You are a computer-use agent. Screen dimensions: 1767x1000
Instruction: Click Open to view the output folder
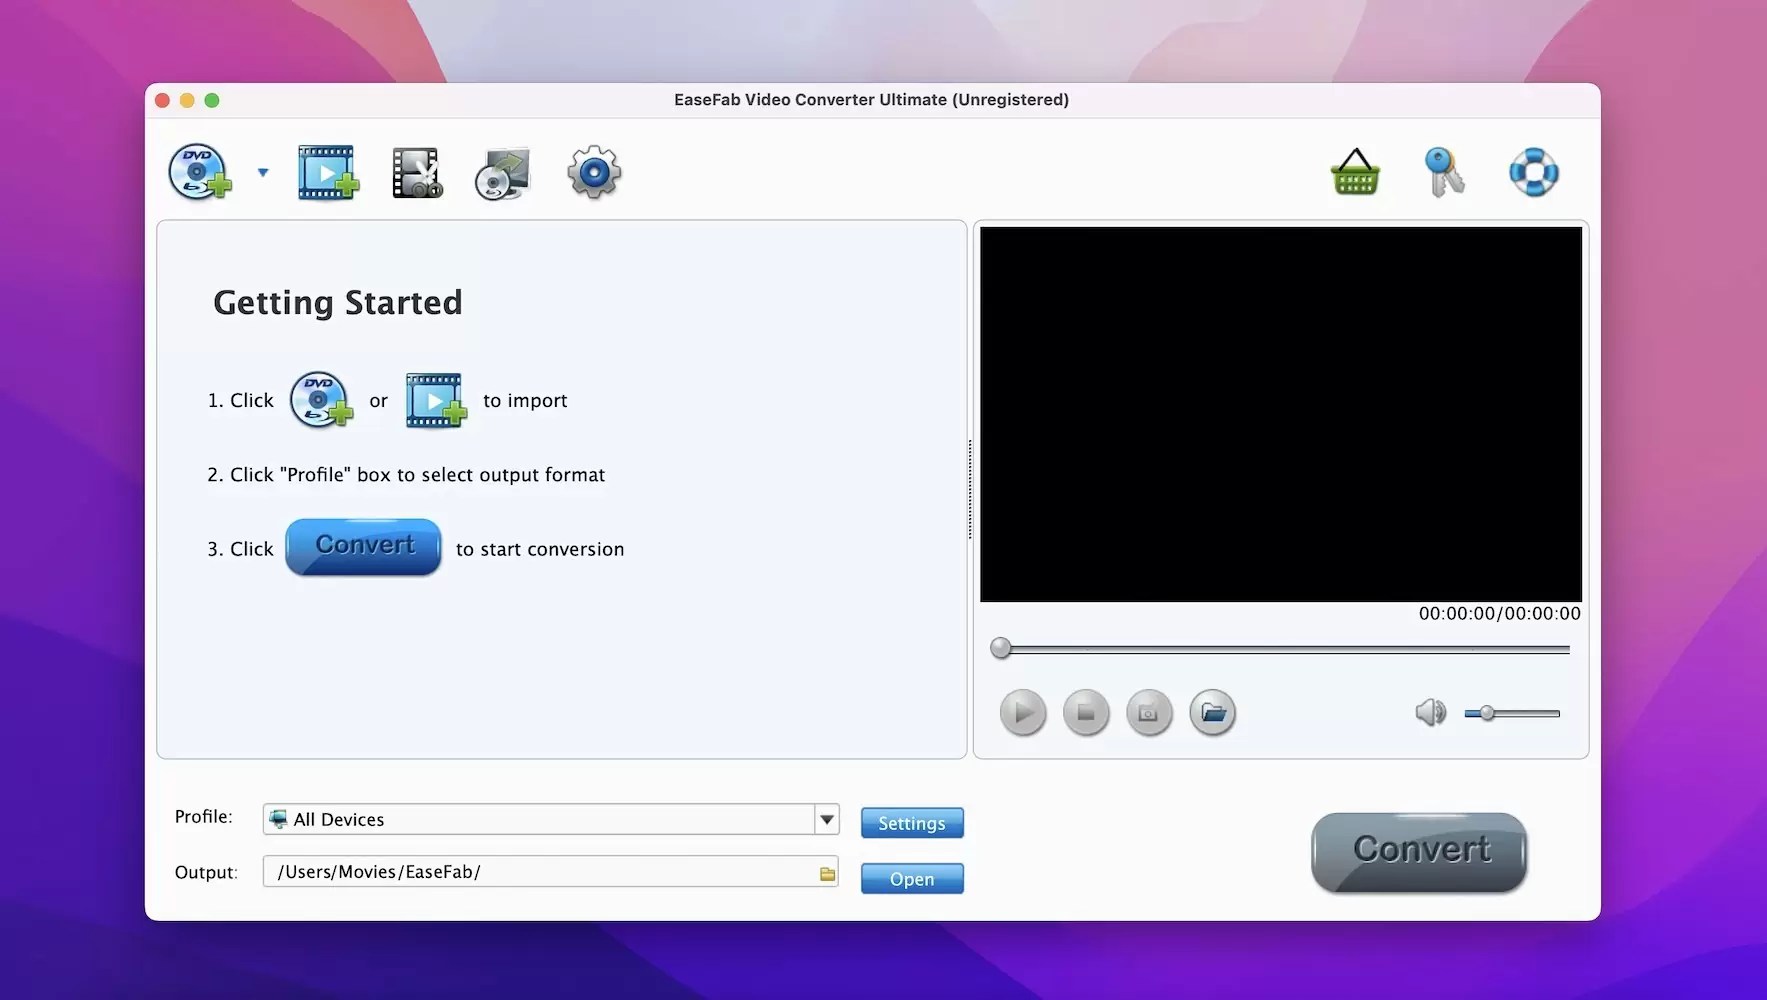(x=911, y=879)
